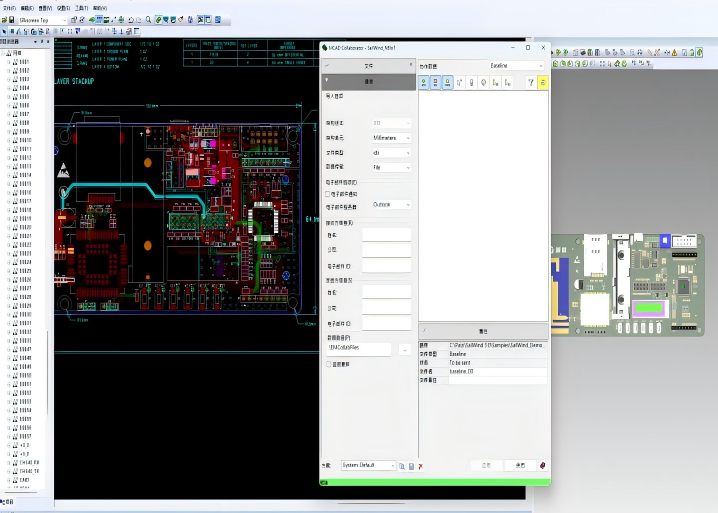Click the help book icon beside close button
The image size is (718, 513).
pyautogui.click(x=542, y=465)
